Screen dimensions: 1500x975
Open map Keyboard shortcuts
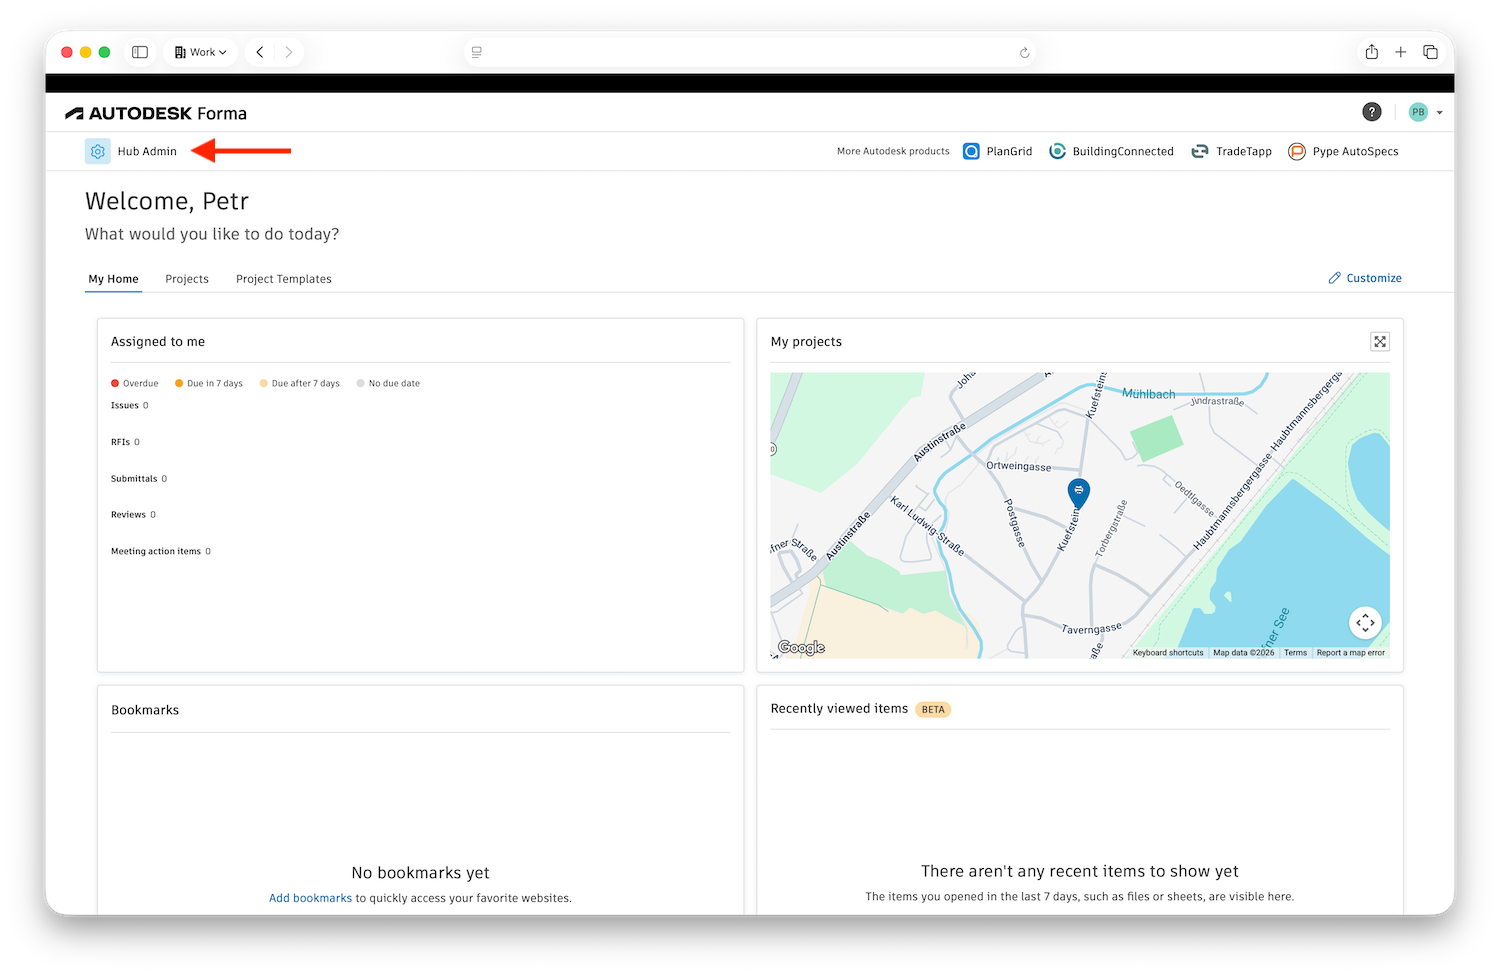(1168, 653)
